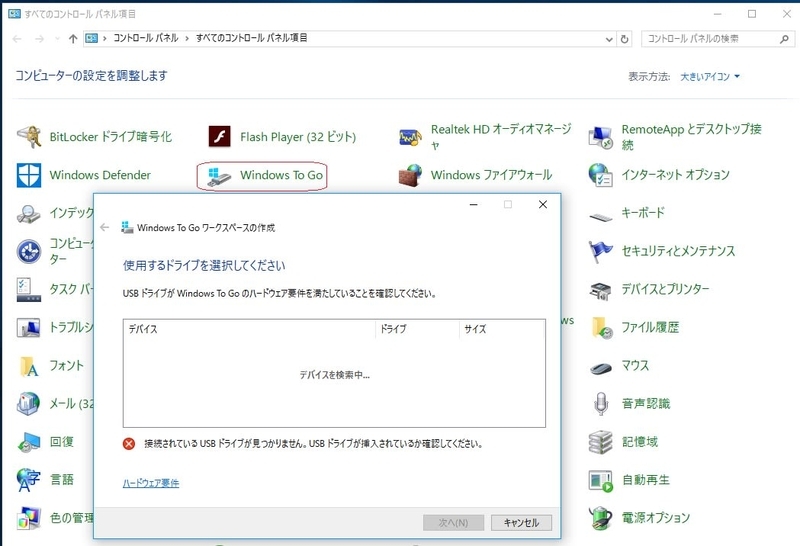Open 回復 recovery icon
Screen dimensions: 800x546
tap(29, 442)
